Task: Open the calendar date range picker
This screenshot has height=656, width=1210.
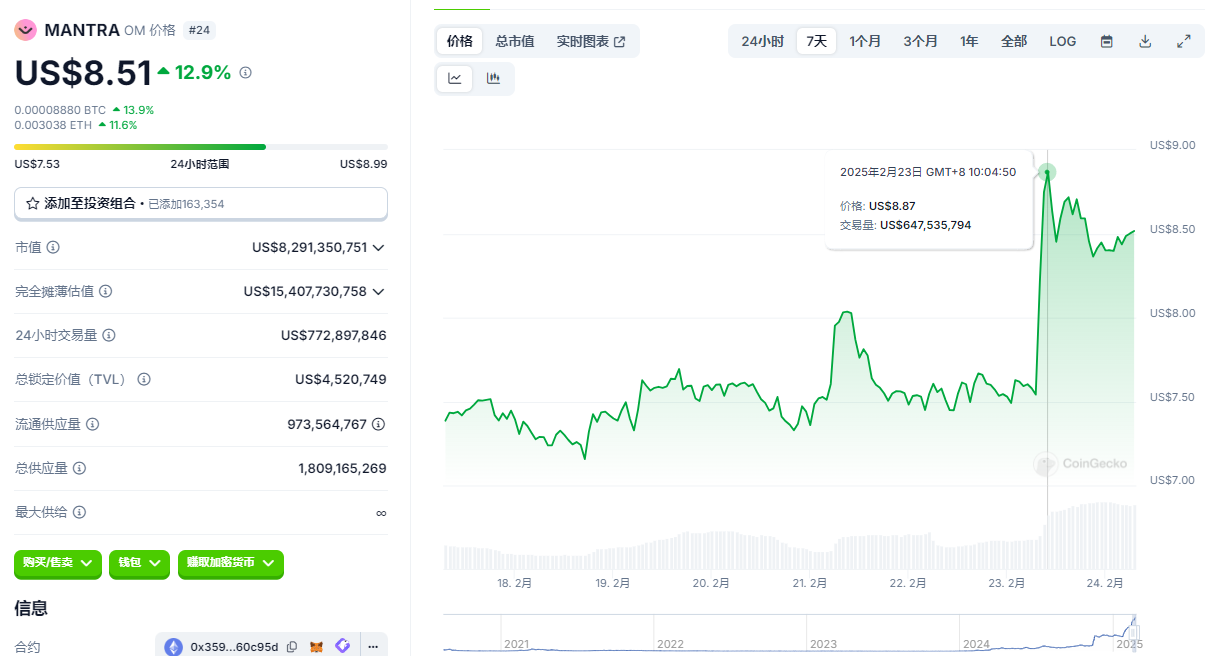Action: point(1107,41)
